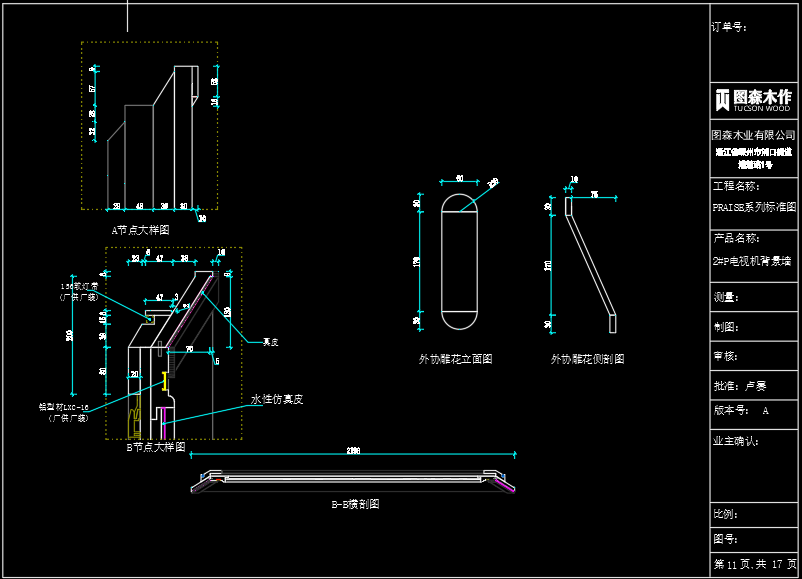Click the B-B horizontal cross-section drawing
802x579 pixels.
pyautogui.click(x=355, y=481)
